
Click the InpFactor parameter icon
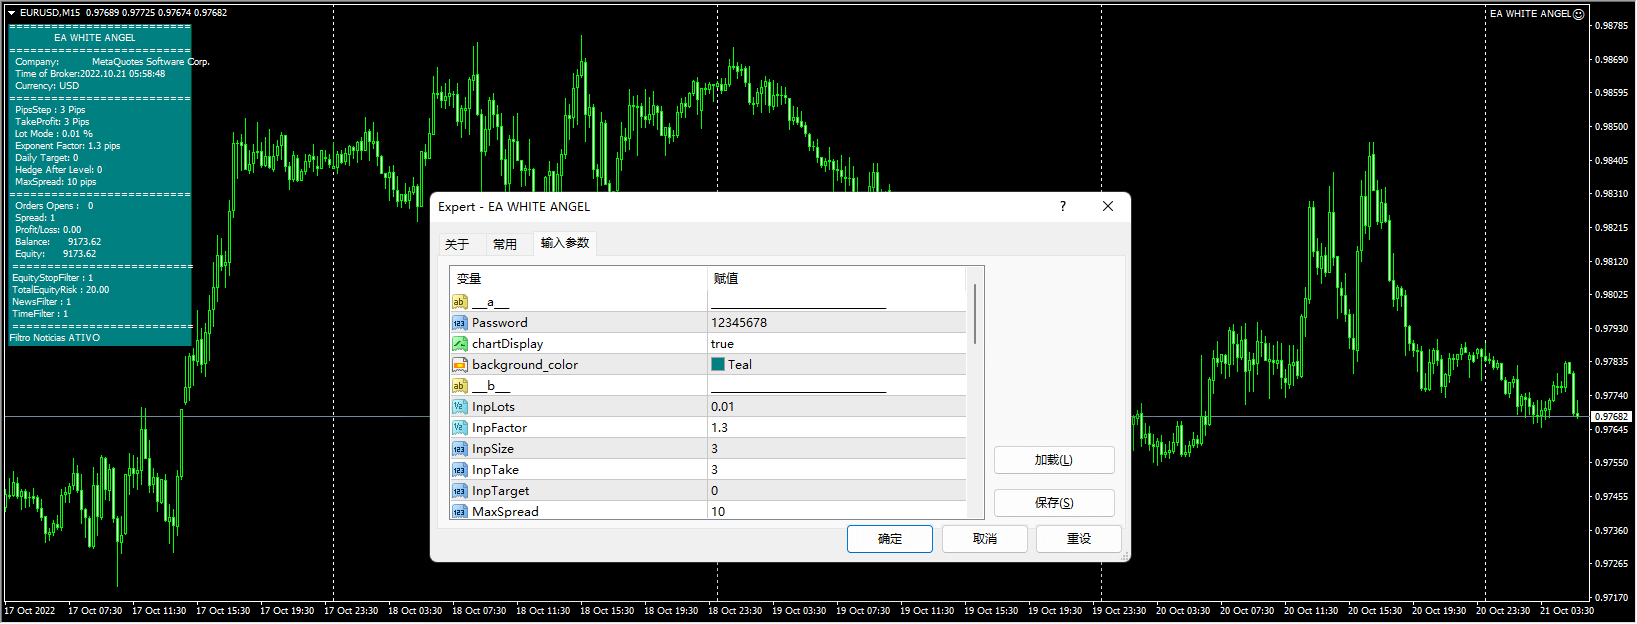pyautogui.click(x=459, y=428)
